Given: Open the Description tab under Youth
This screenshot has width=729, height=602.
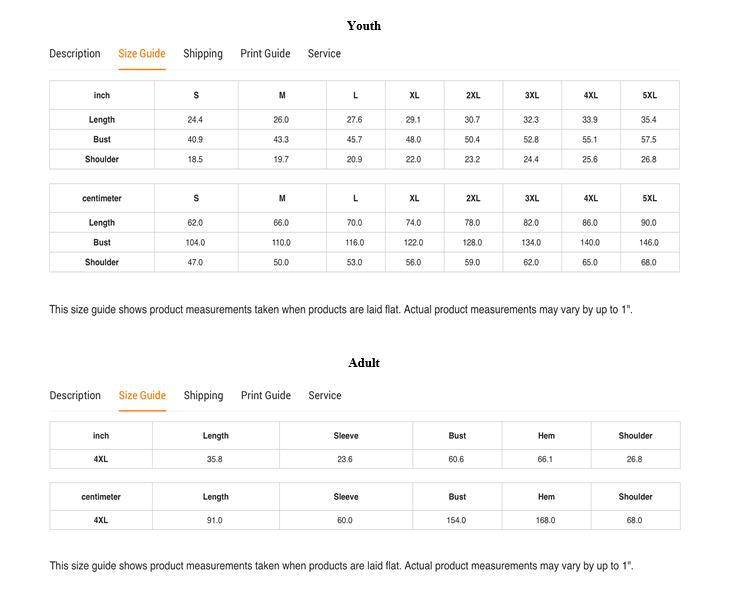Looking at the screenshot, I should point(75,54).
